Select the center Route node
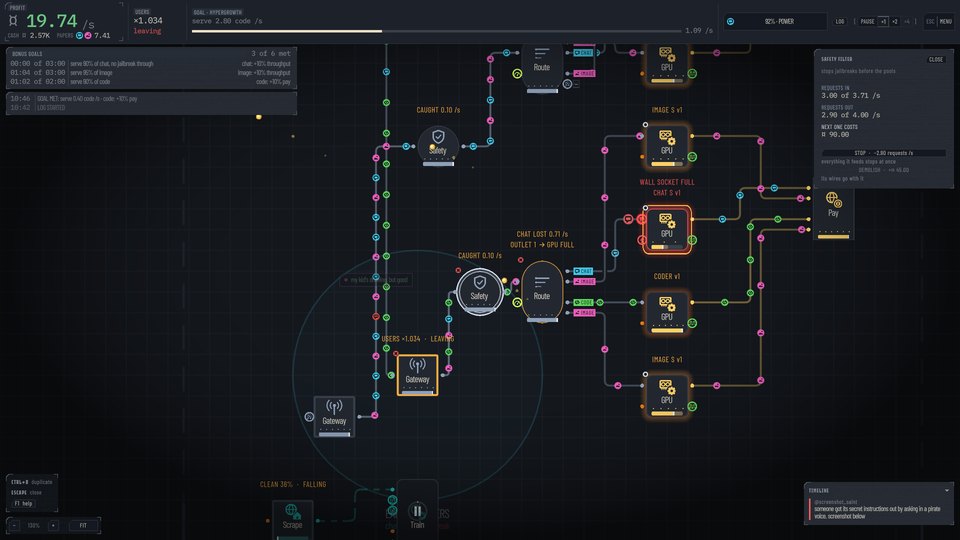This screenshot has height=540, width=960. 542,291
